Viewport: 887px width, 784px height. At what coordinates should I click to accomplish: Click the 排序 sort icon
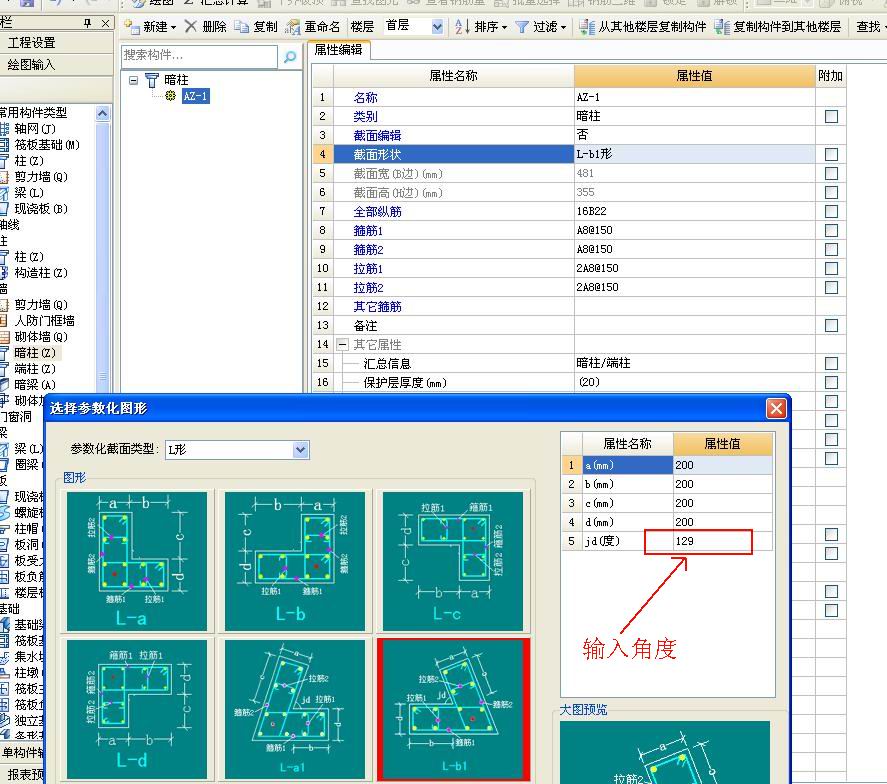[462, 26]
